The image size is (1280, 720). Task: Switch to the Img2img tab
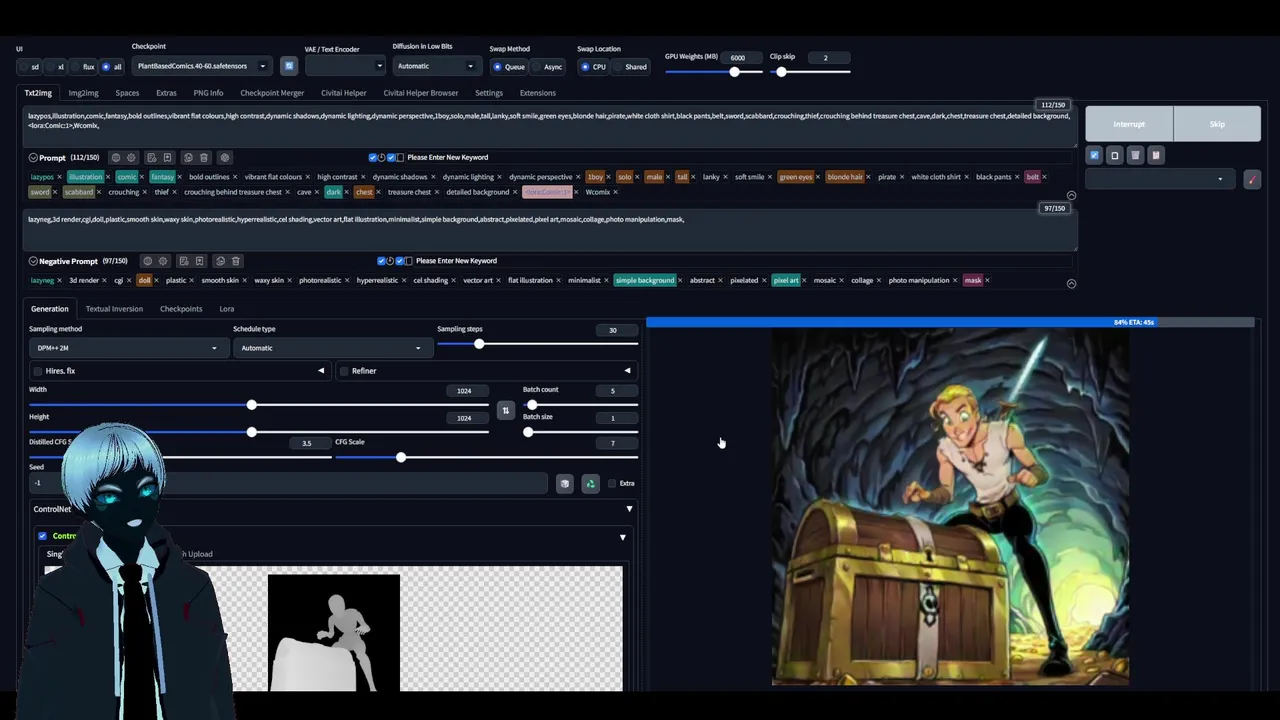coord(83,93)
